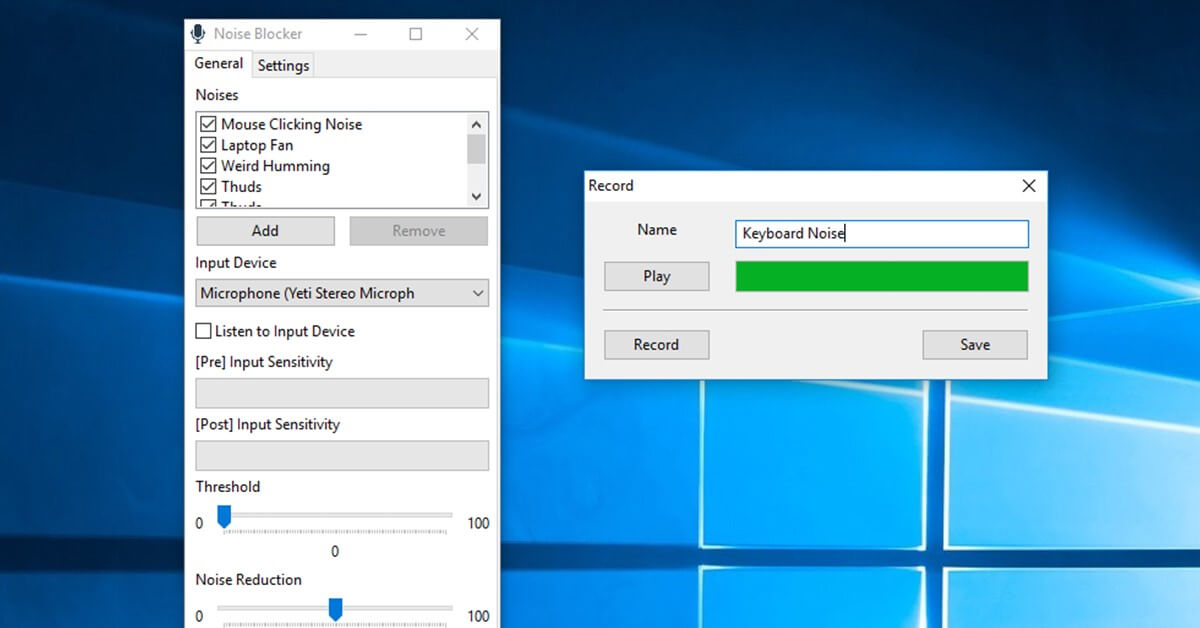The image size is (1200, 628).
Task: Toggle the Laptop Fan noise checkbox
Action: [208, 145]
